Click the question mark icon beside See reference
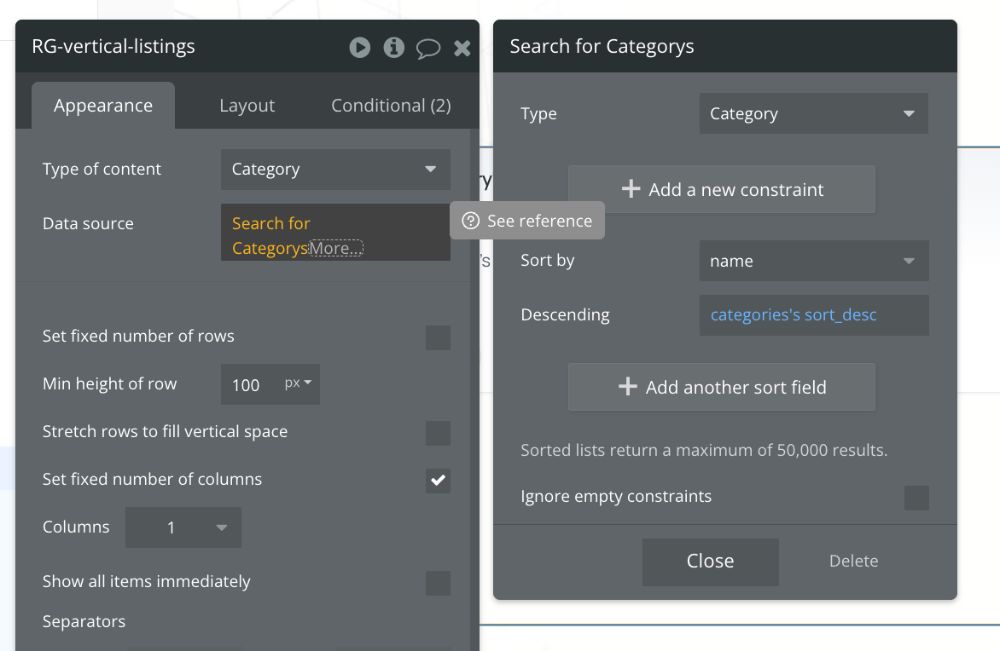This screenshot has height=651, width=1000. (x=471, y=221)
